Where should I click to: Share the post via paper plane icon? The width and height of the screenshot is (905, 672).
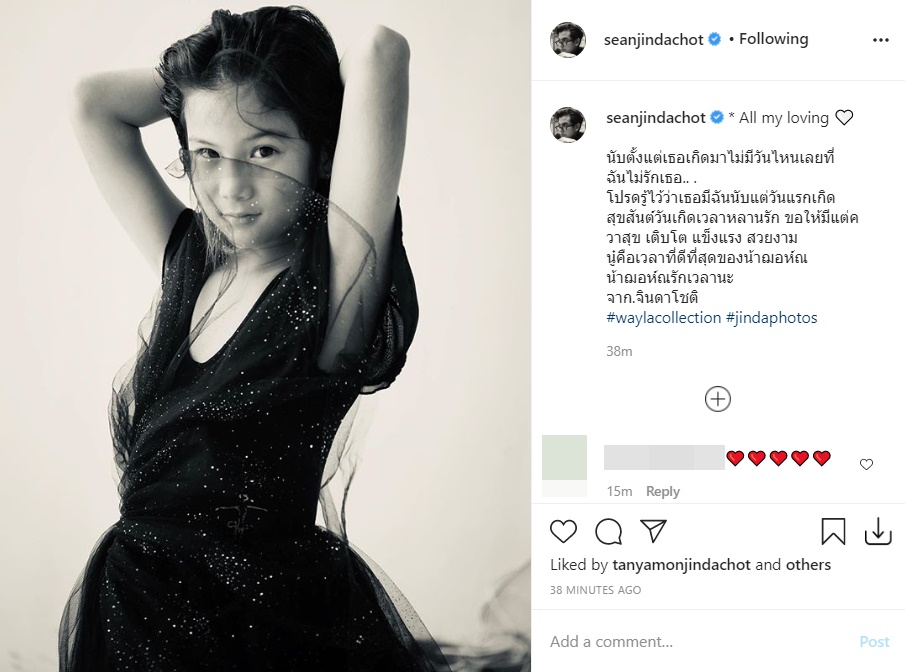[653, 530]
